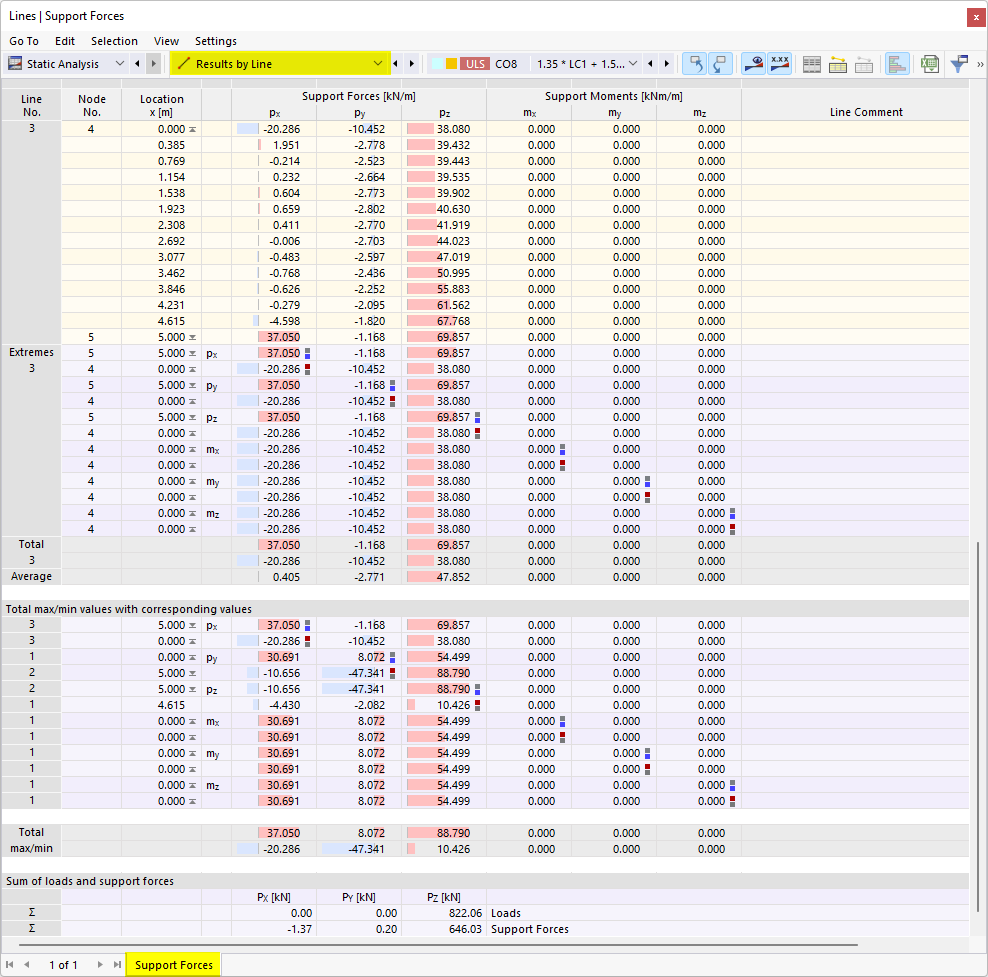Toggle the result diagrams chart icon
The image size is (988, 977).
pos(897,63)
